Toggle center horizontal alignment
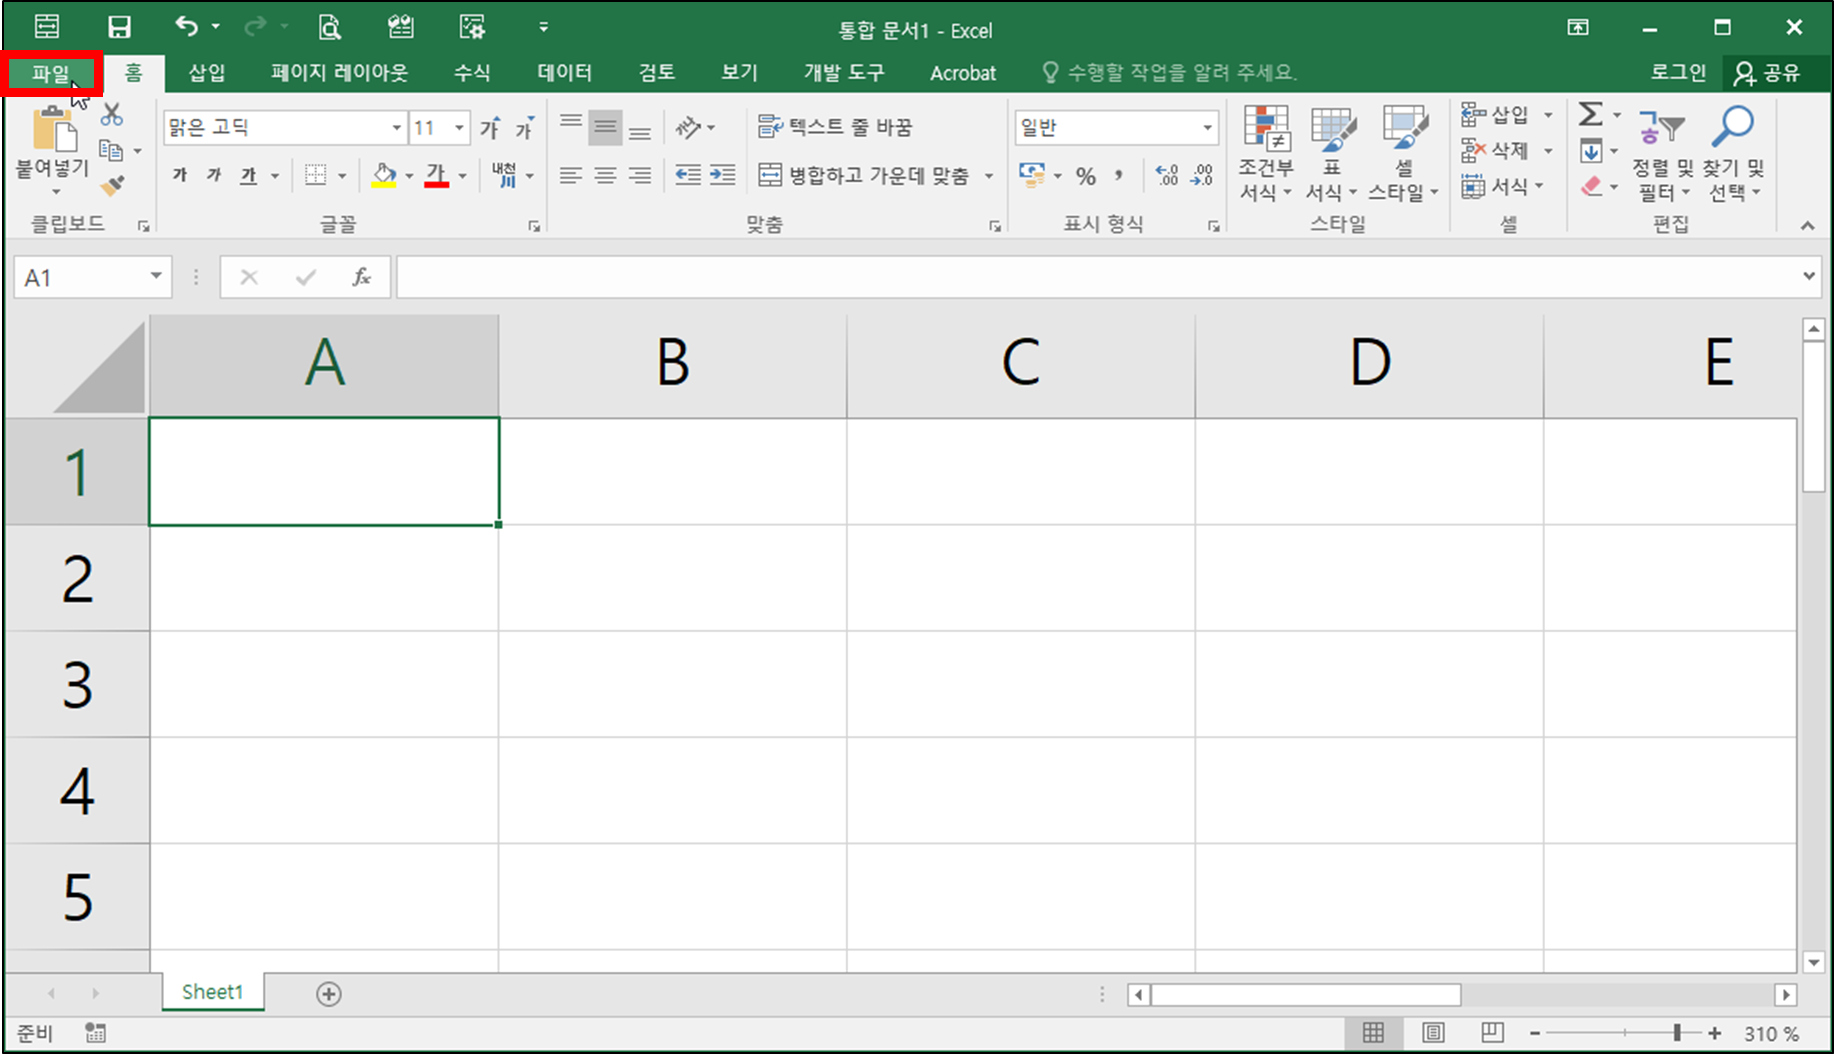Viewport: 1834px width, 1054px height. (x=605, y=175)
